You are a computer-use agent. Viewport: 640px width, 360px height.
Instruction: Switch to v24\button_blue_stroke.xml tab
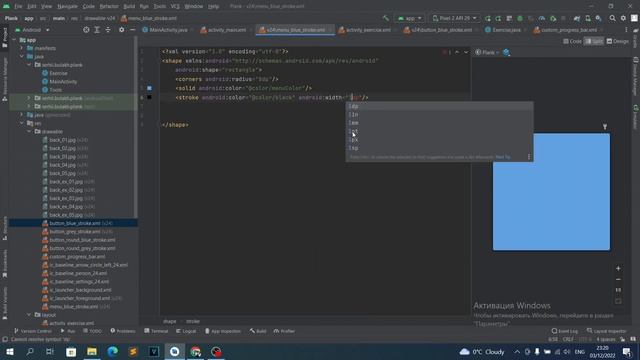440,30
